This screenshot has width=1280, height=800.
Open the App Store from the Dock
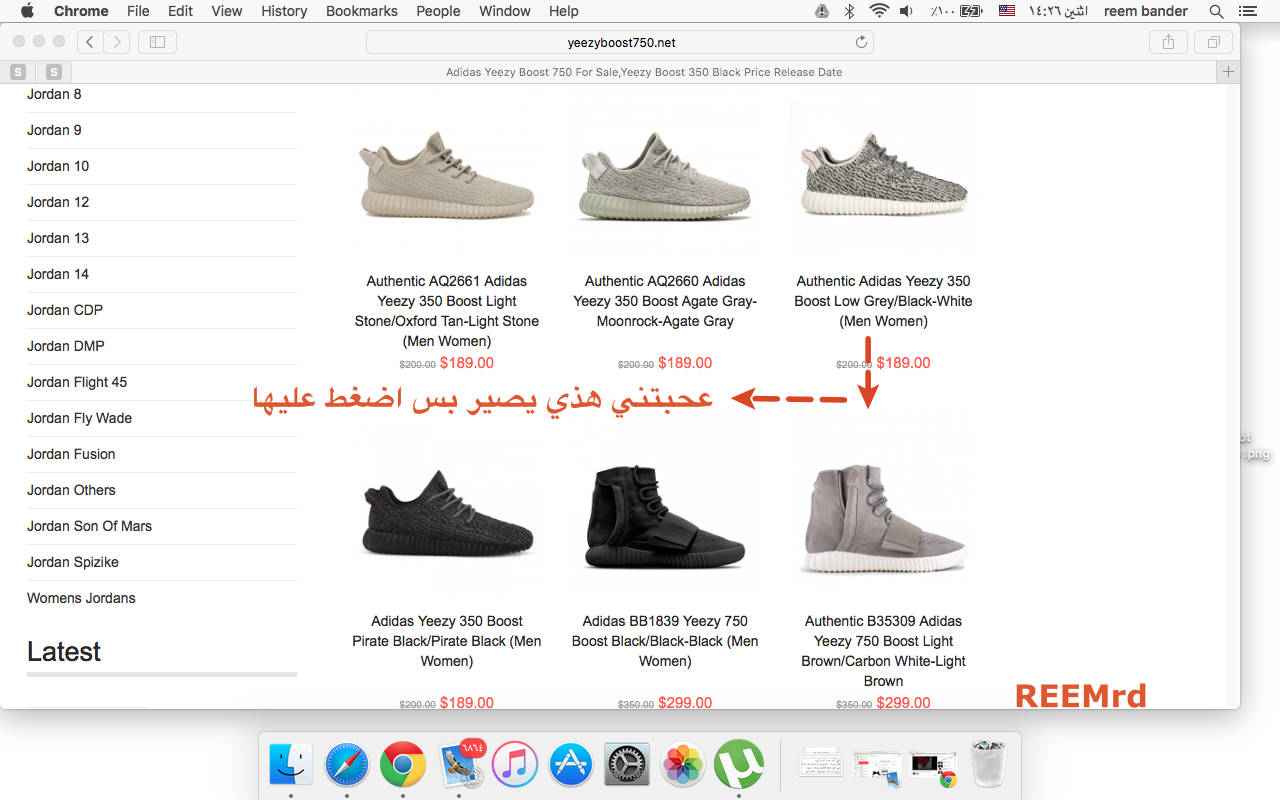[571, 766]
